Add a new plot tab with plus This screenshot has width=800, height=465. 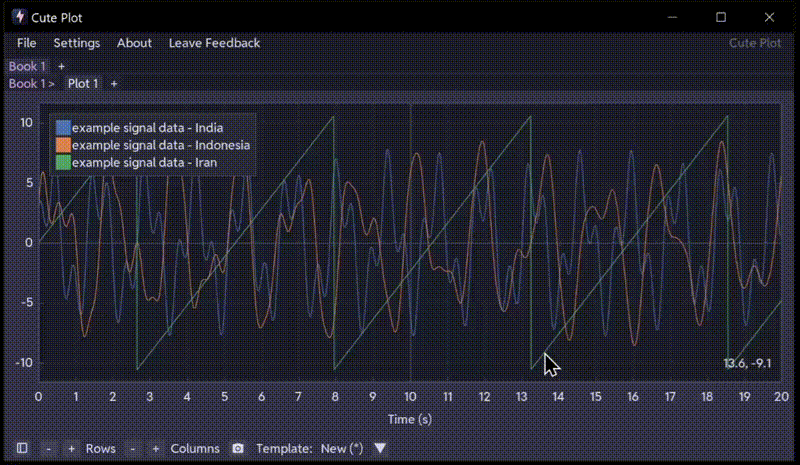point(114,83)
